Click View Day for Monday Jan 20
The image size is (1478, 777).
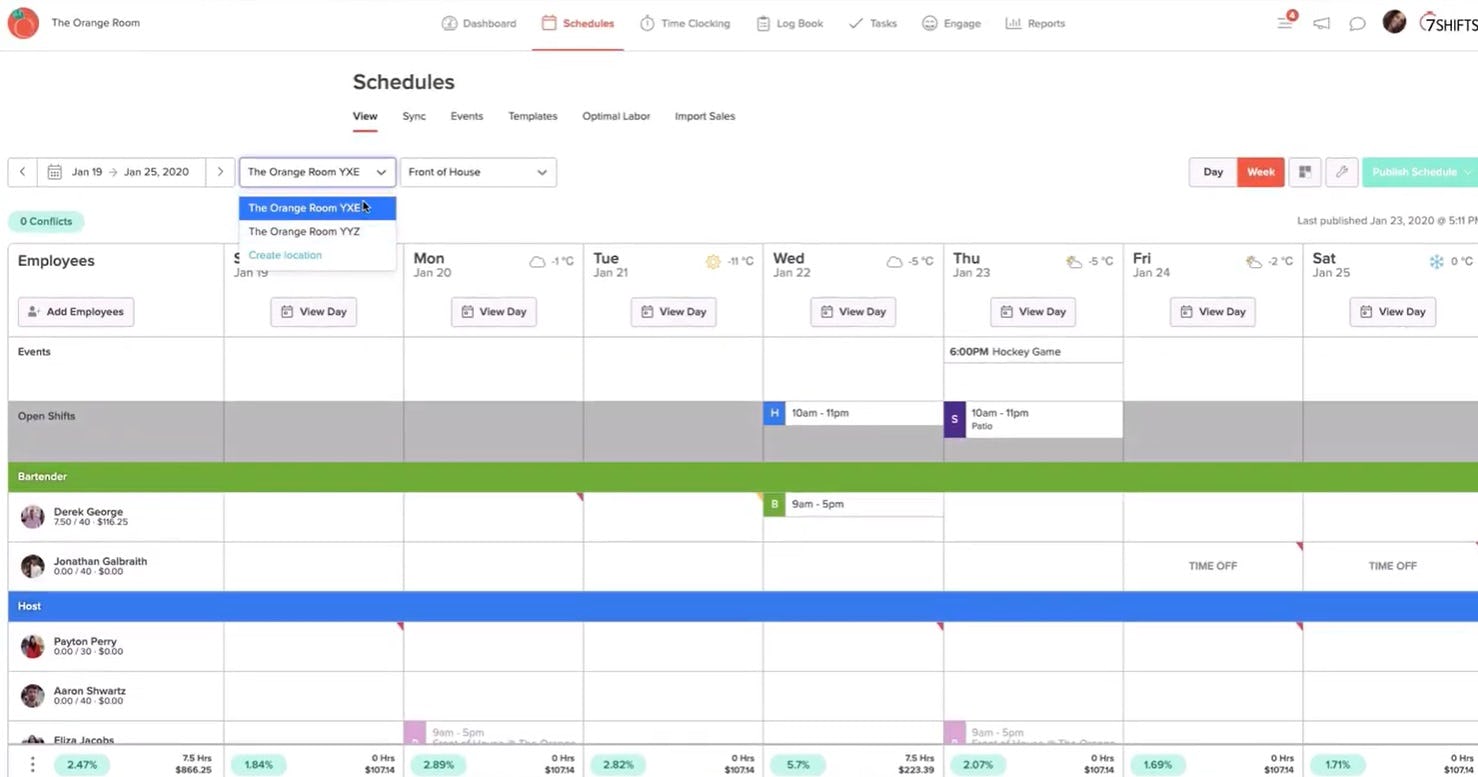494,312
